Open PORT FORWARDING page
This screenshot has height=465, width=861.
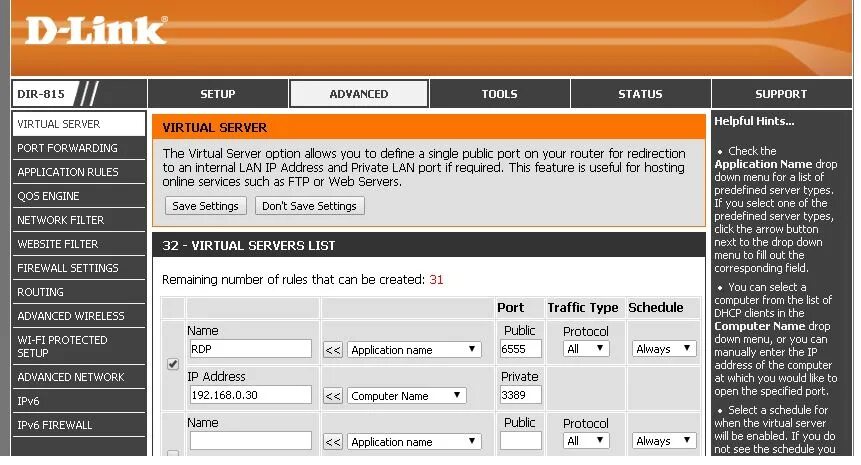(79, 148)
